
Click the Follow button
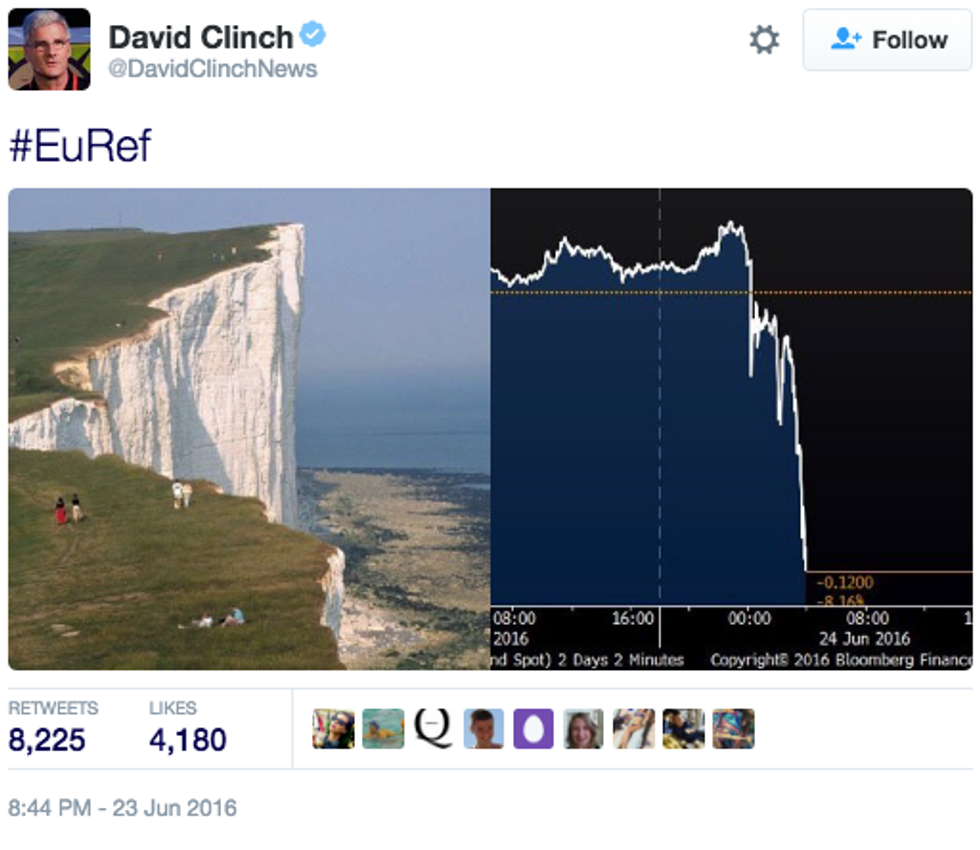pos(888,40)
